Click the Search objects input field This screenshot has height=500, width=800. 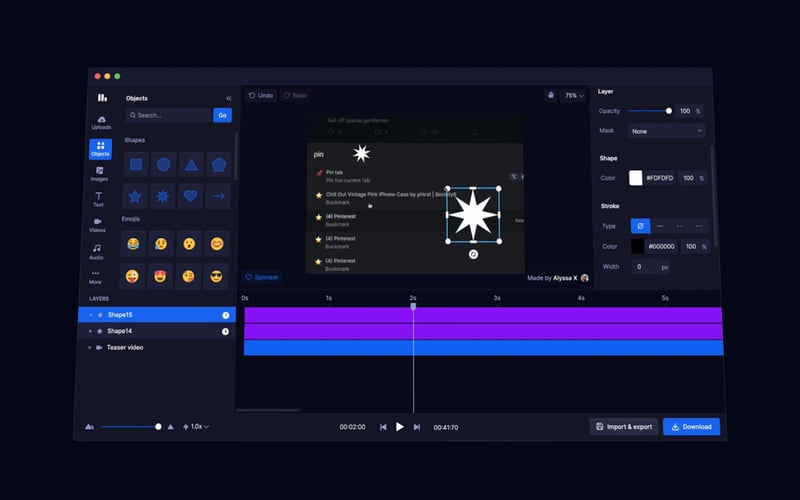click(169, 115)
